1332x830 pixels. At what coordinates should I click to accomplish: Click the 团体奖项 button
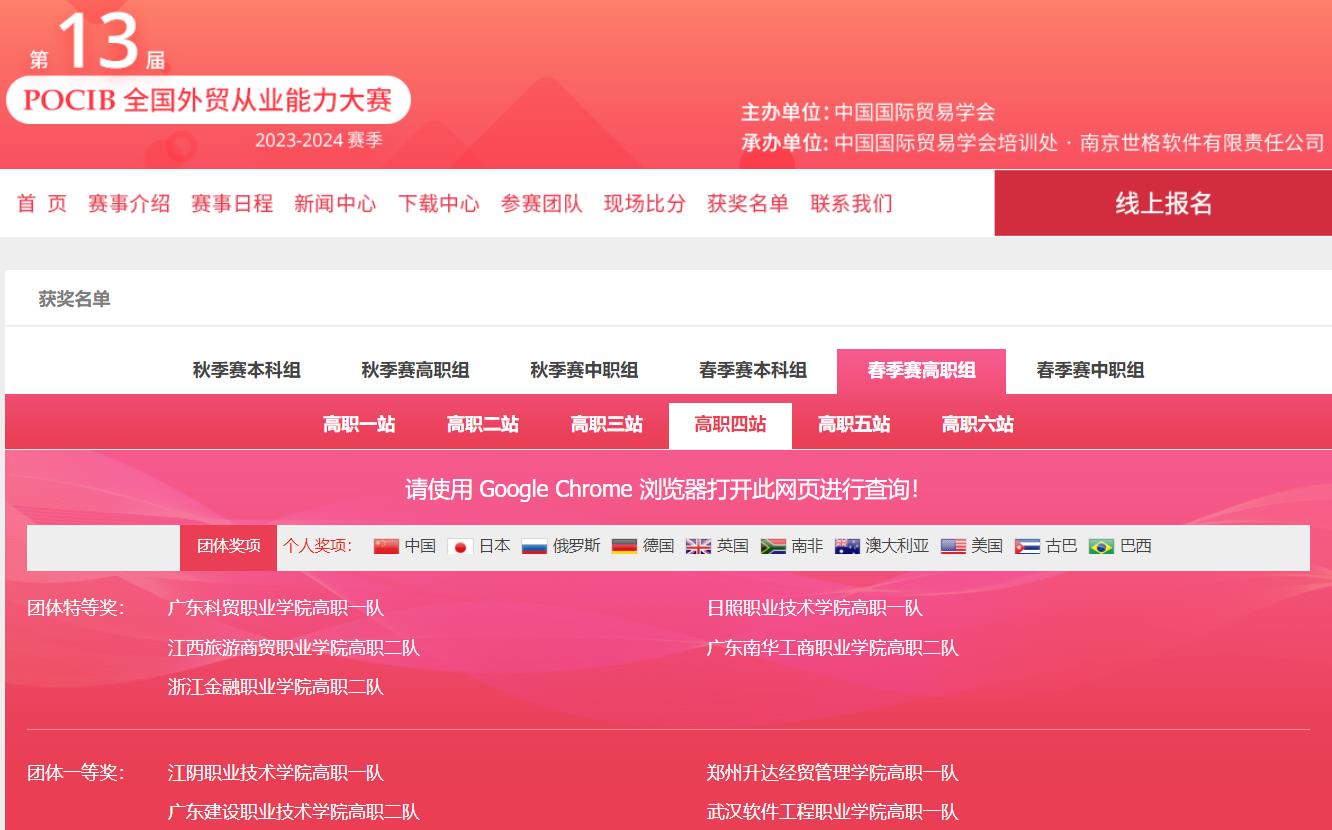(228, 546)
